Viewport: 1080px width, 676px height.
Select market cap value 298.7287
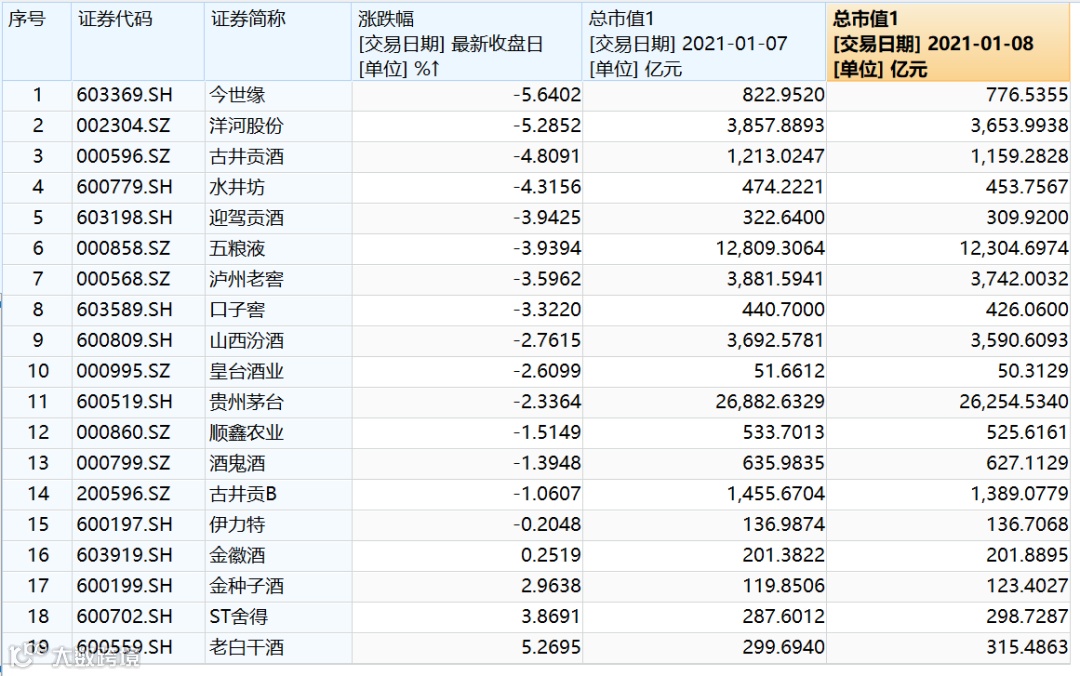(x=1027, y=616)
